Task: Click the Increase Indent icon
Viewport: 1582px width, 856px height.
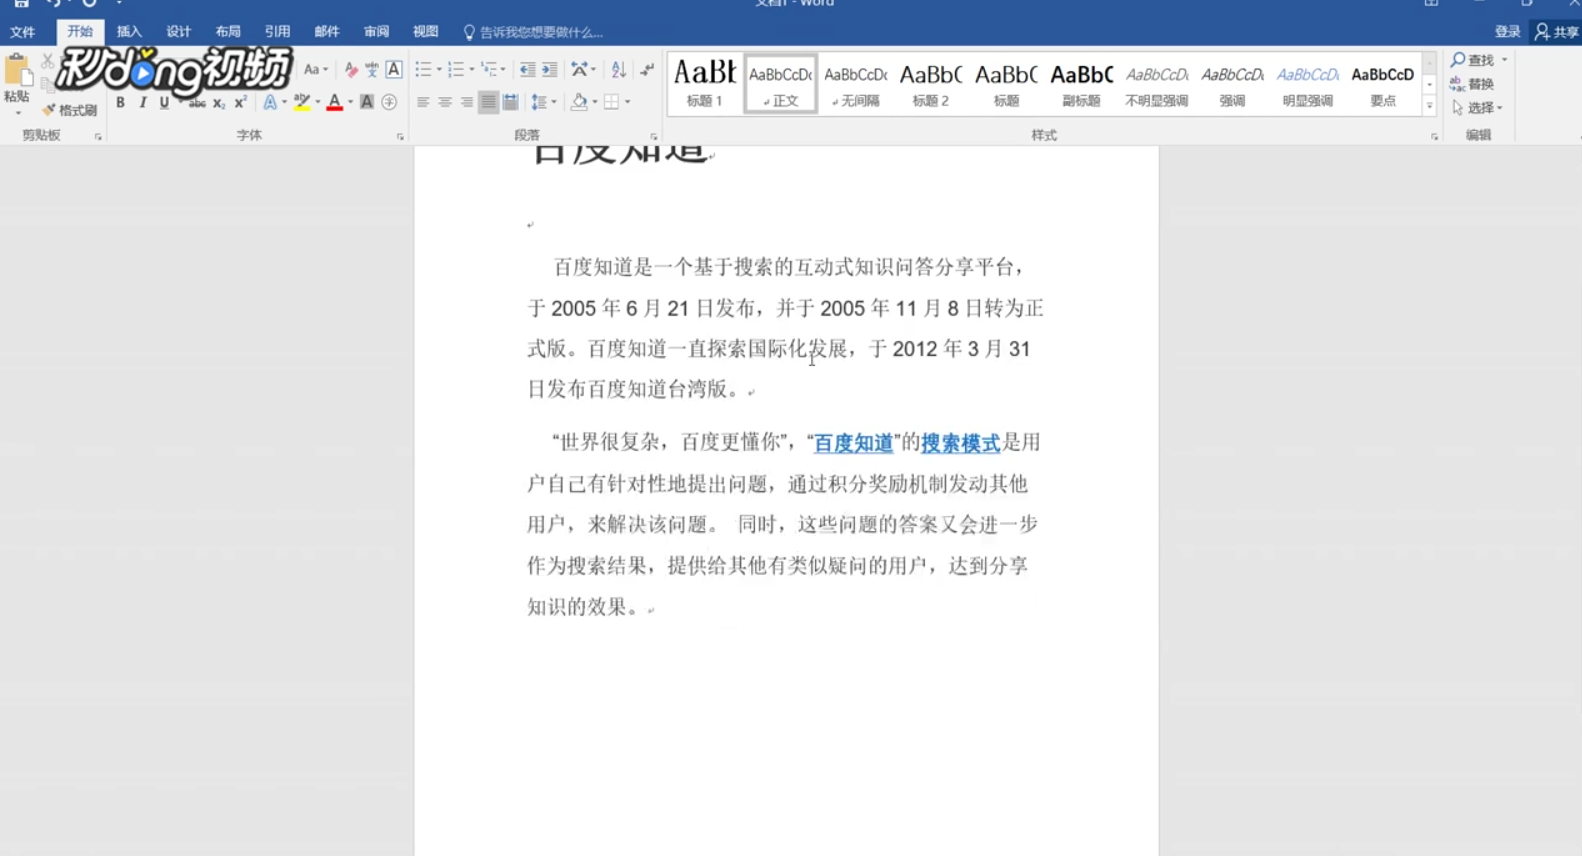Action: [550, 70]
